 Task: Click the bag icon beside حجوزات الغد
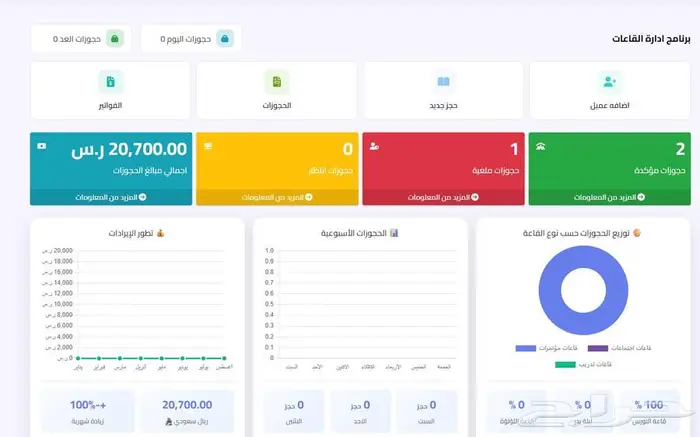click(115, 39)
